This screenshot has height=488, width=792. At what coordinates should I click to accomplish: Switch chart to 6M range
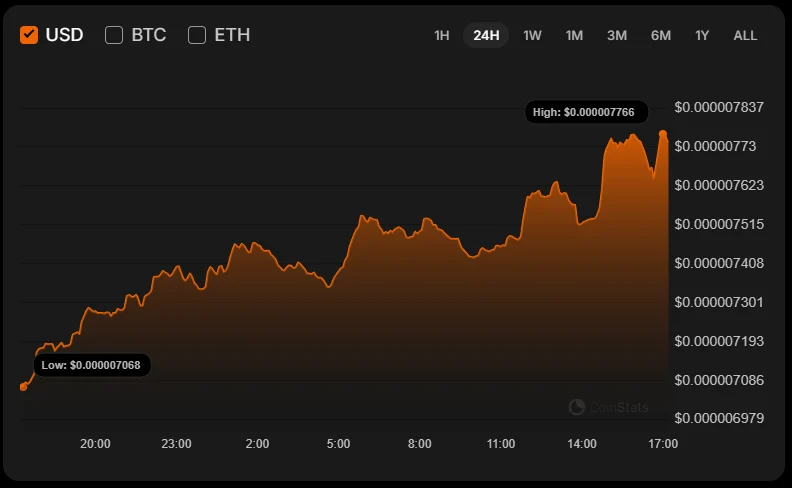tap(661, 35)
